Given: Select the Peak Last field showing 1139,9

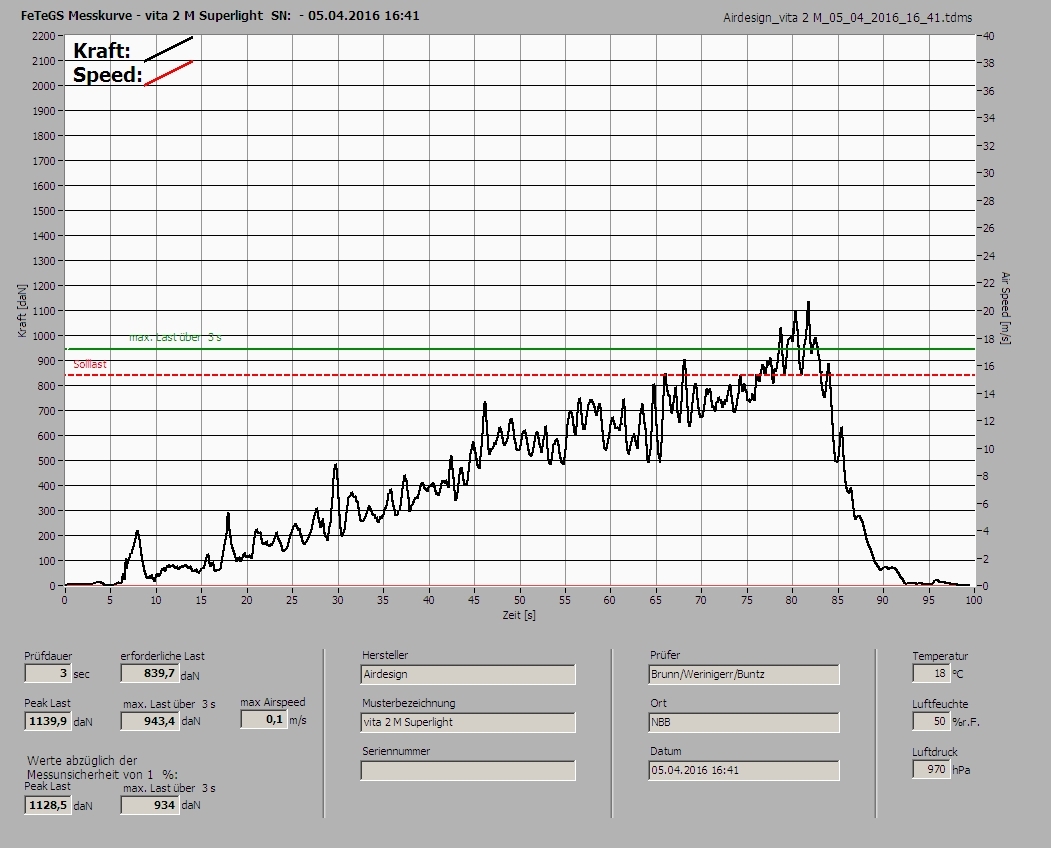Looking at the screenshot, I should (x=48, y=721).
